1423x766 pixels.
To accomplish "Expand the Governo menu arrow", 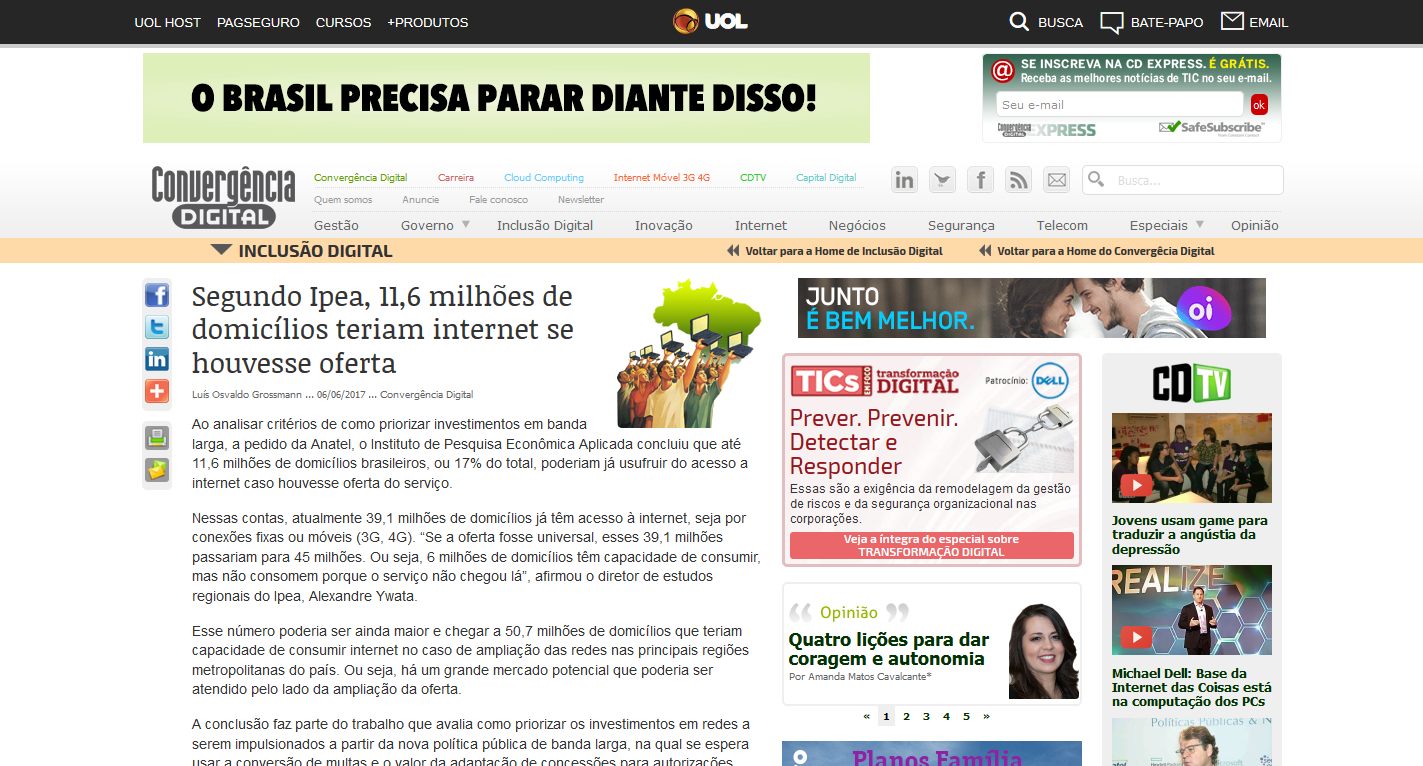I will [465, 224].
